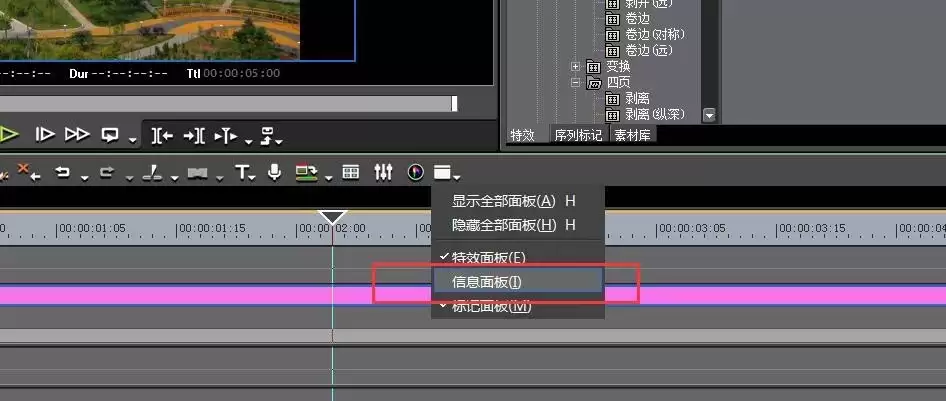Click the undo icon
946x401 pixels.
pos(63,173)
